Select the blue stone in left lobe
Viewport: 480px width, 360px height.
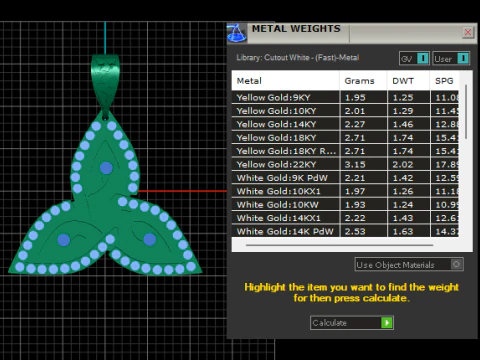click(x=64, y=240)
